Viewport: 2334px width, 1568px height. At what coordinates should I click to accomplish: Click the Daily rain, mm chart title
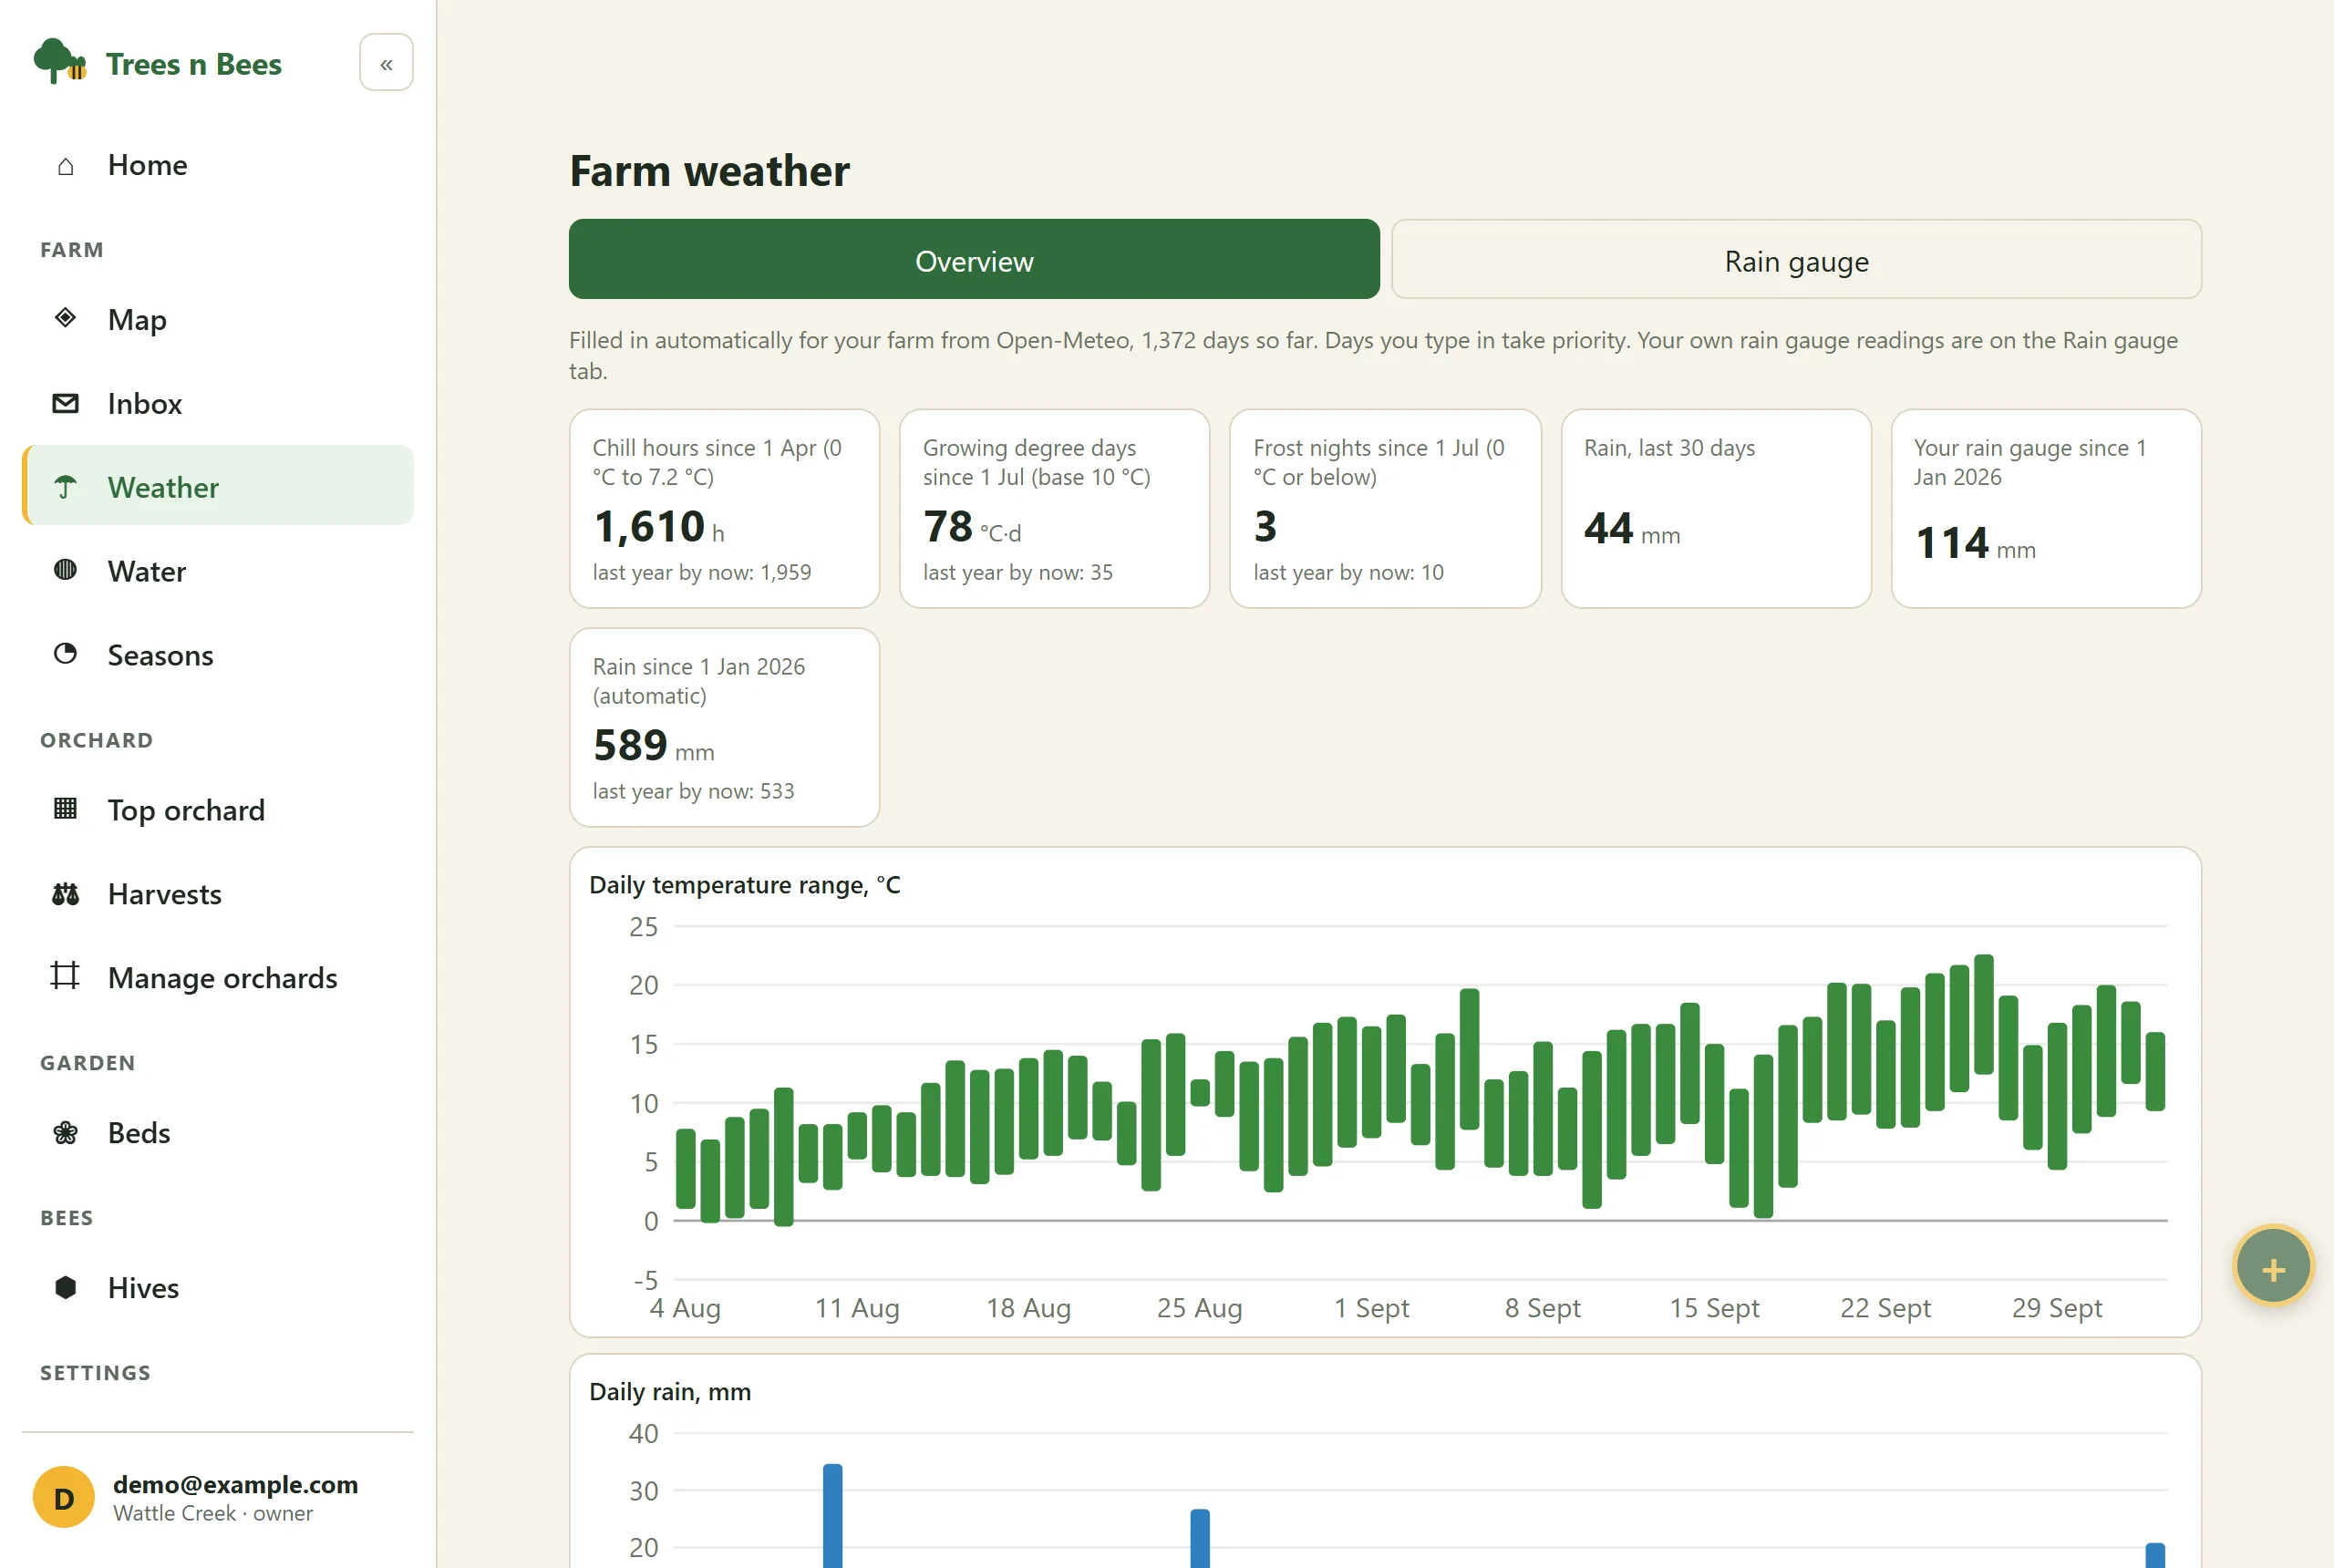pos(670,1392)
